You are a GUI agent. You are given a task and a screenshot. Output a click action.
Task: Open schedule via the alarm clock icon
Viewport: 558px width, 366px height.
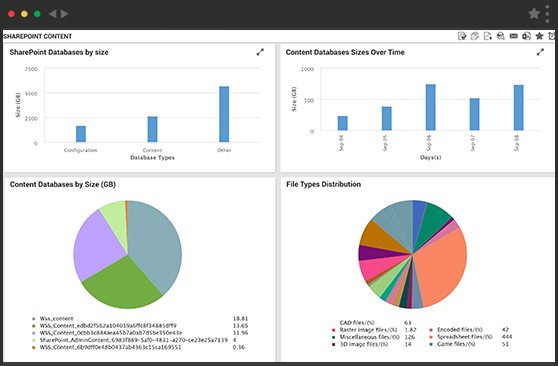552,36
